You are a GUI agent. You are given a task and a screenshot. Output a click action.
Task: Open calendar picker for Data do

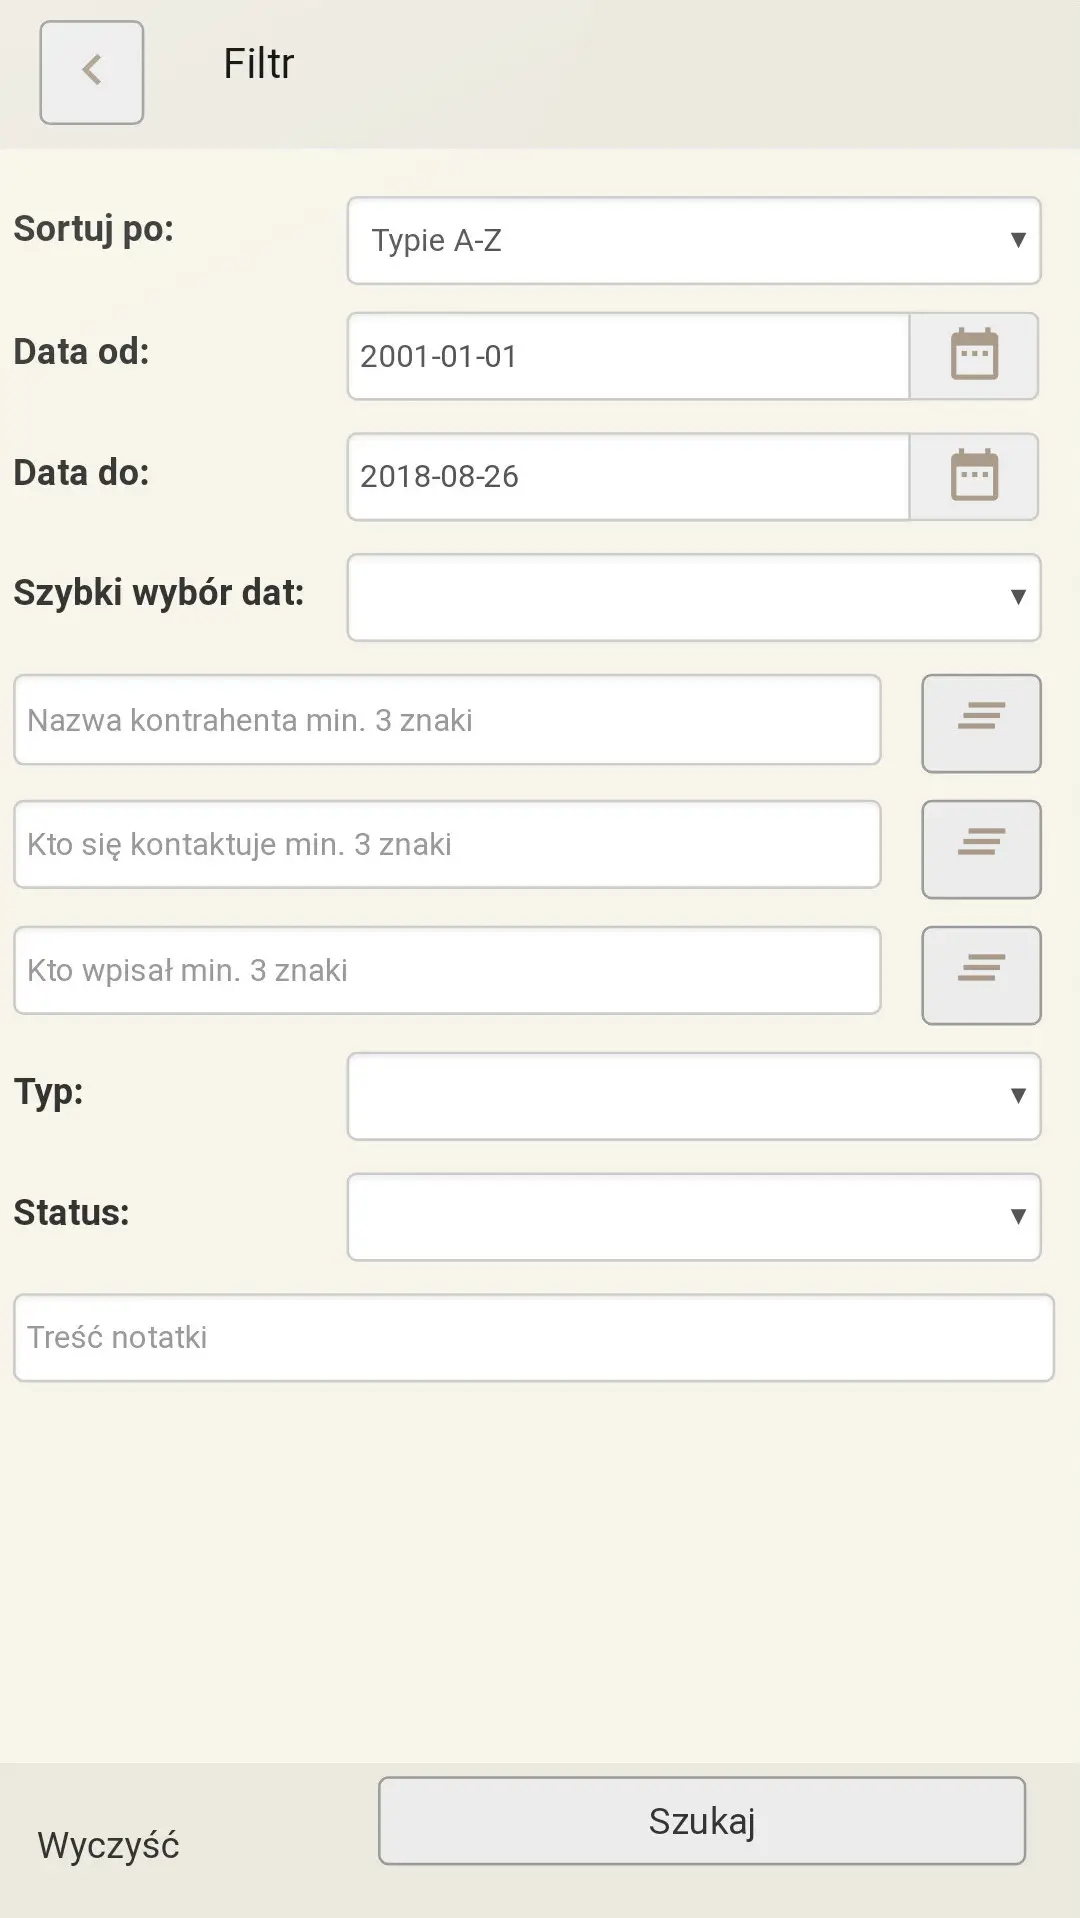click(973, 476)
